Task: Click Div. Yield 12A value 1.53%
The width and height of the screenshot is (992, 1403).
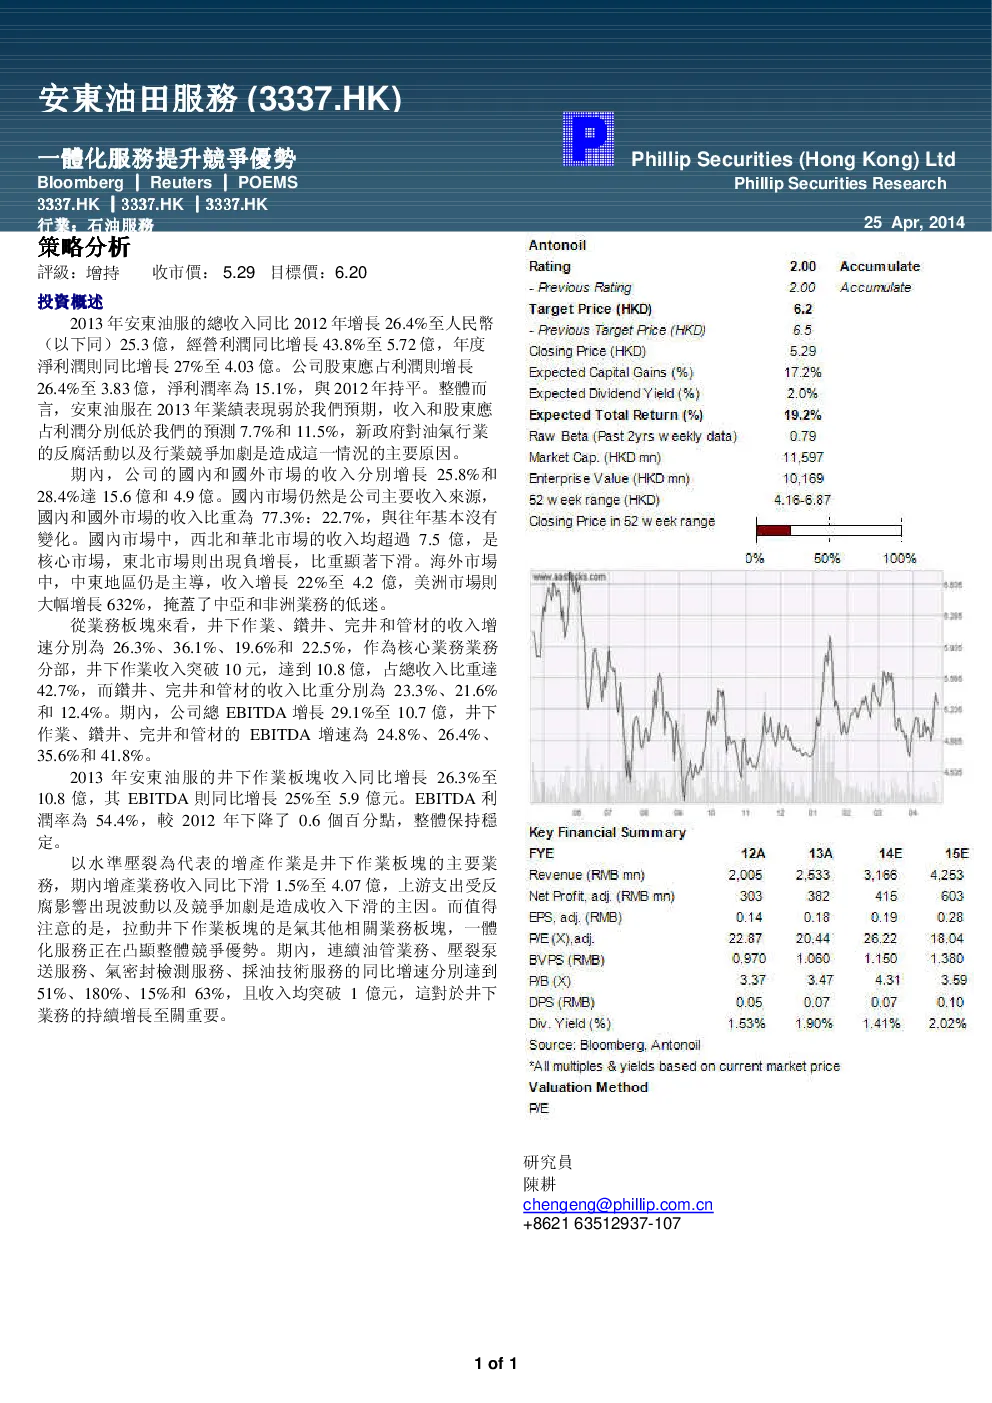Action: coord(747,1023)
